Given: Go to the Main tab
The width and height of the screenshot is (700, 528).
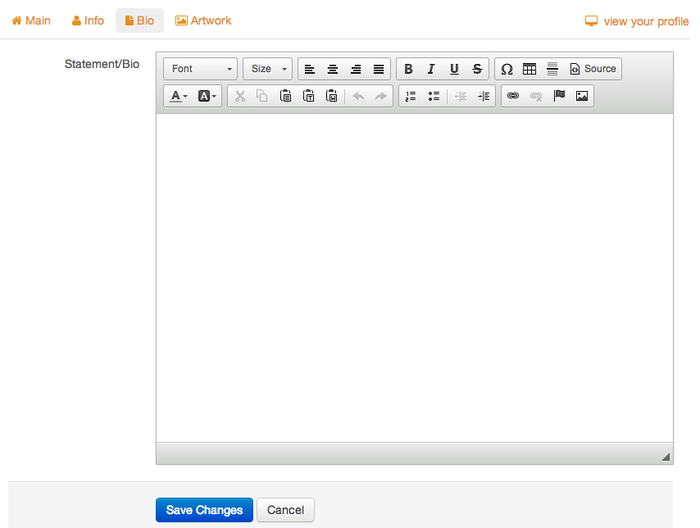Looking at the screenshot, I should 31,21.
